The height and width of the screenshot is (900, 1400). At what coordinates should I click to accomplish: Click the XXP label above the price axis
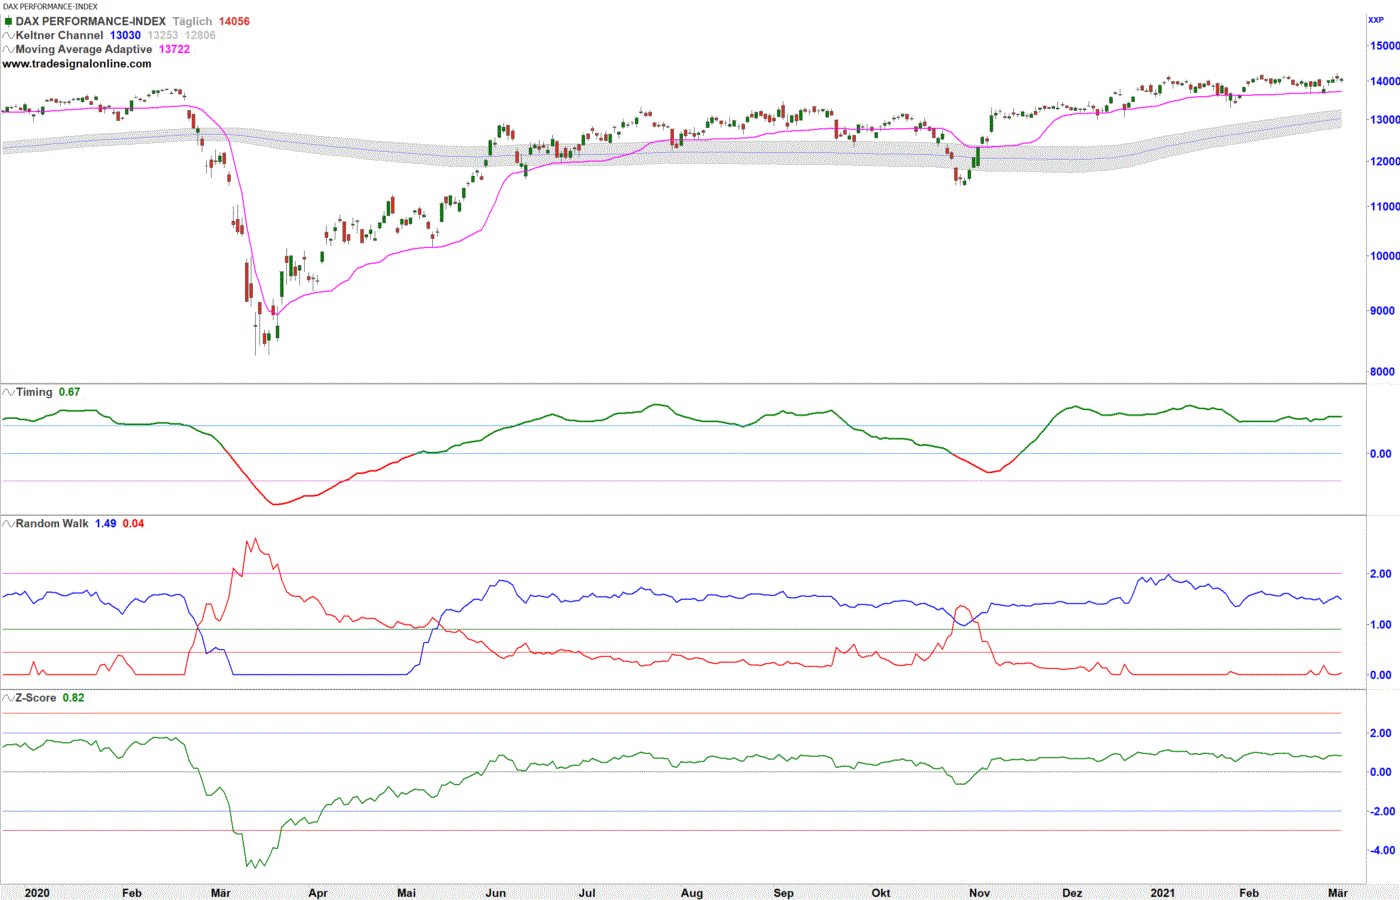click(1375, 20)
